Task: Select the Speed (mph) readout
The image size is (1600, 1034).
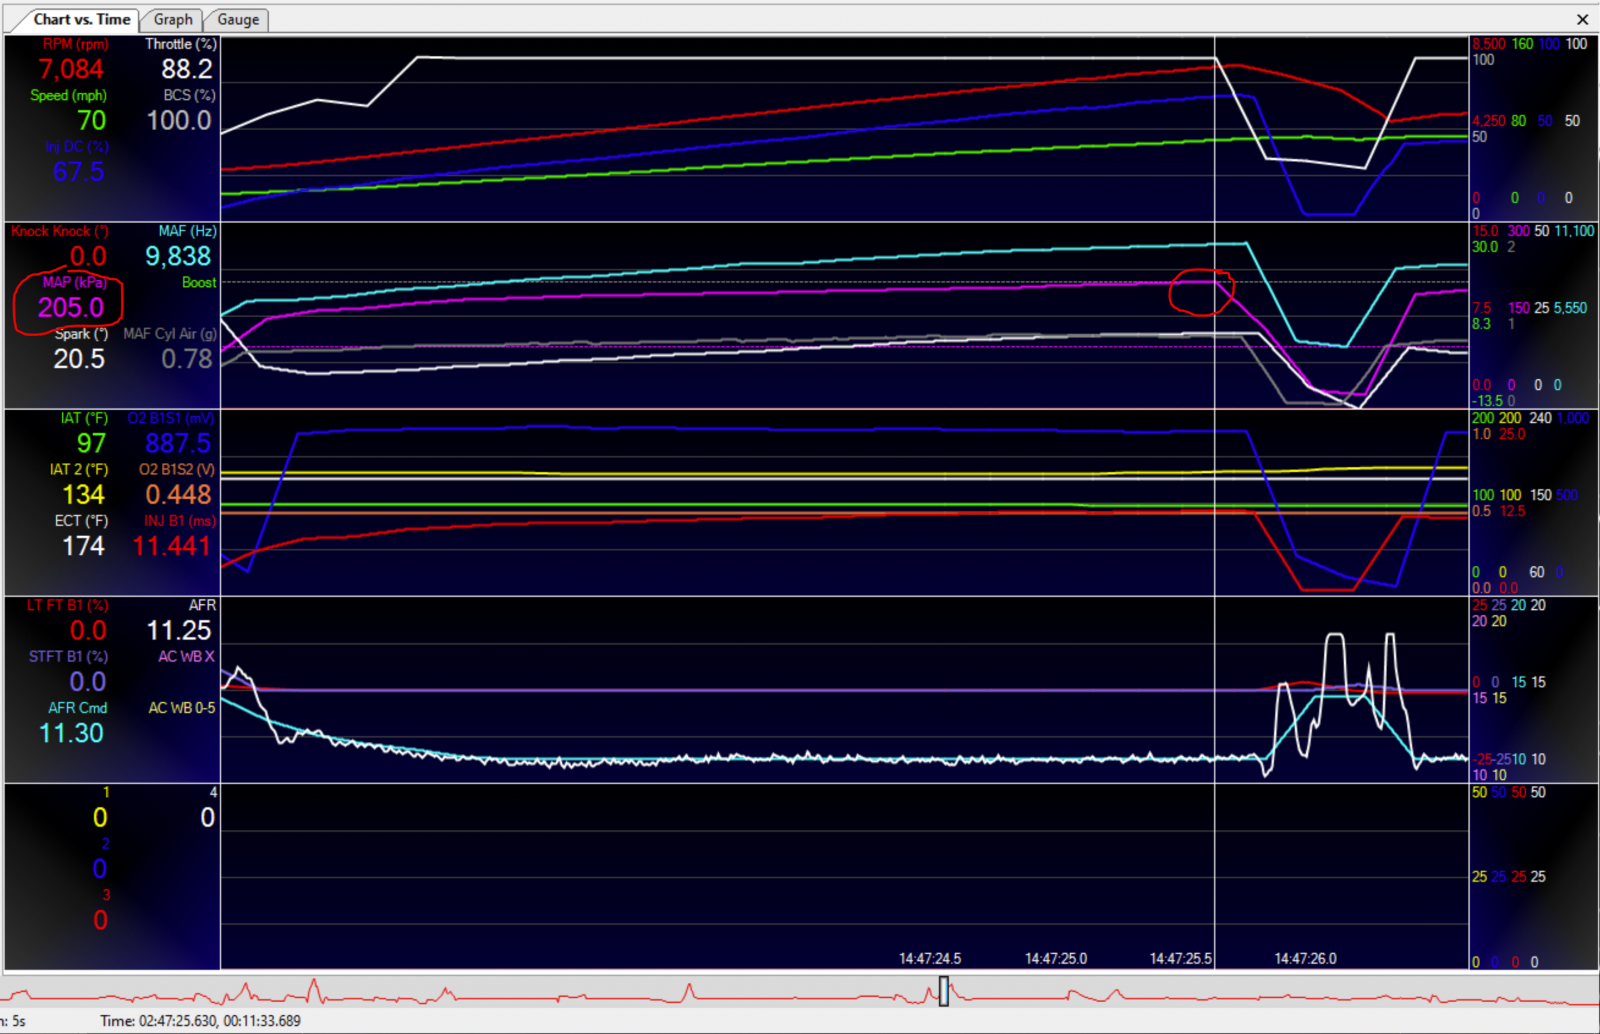Action: (x=91, y=120)
